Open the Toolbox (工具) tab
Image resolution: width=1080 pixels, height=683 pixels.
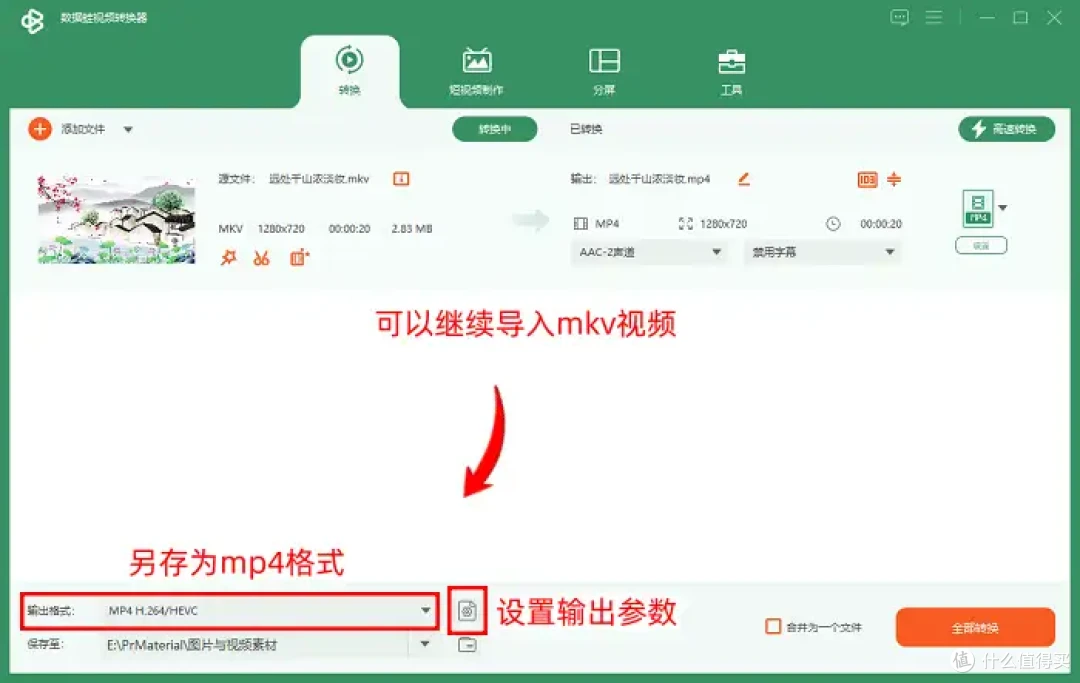coord(731,71)
